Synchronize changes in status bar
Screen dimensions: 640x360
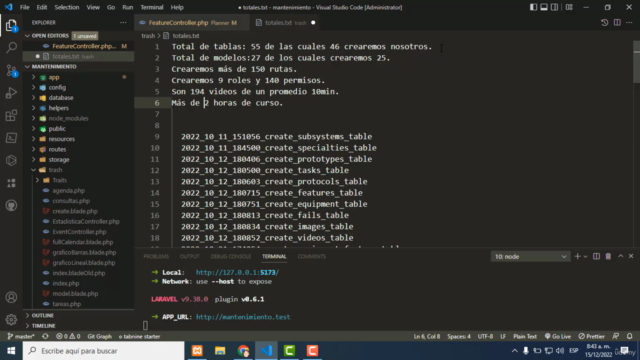45,336
